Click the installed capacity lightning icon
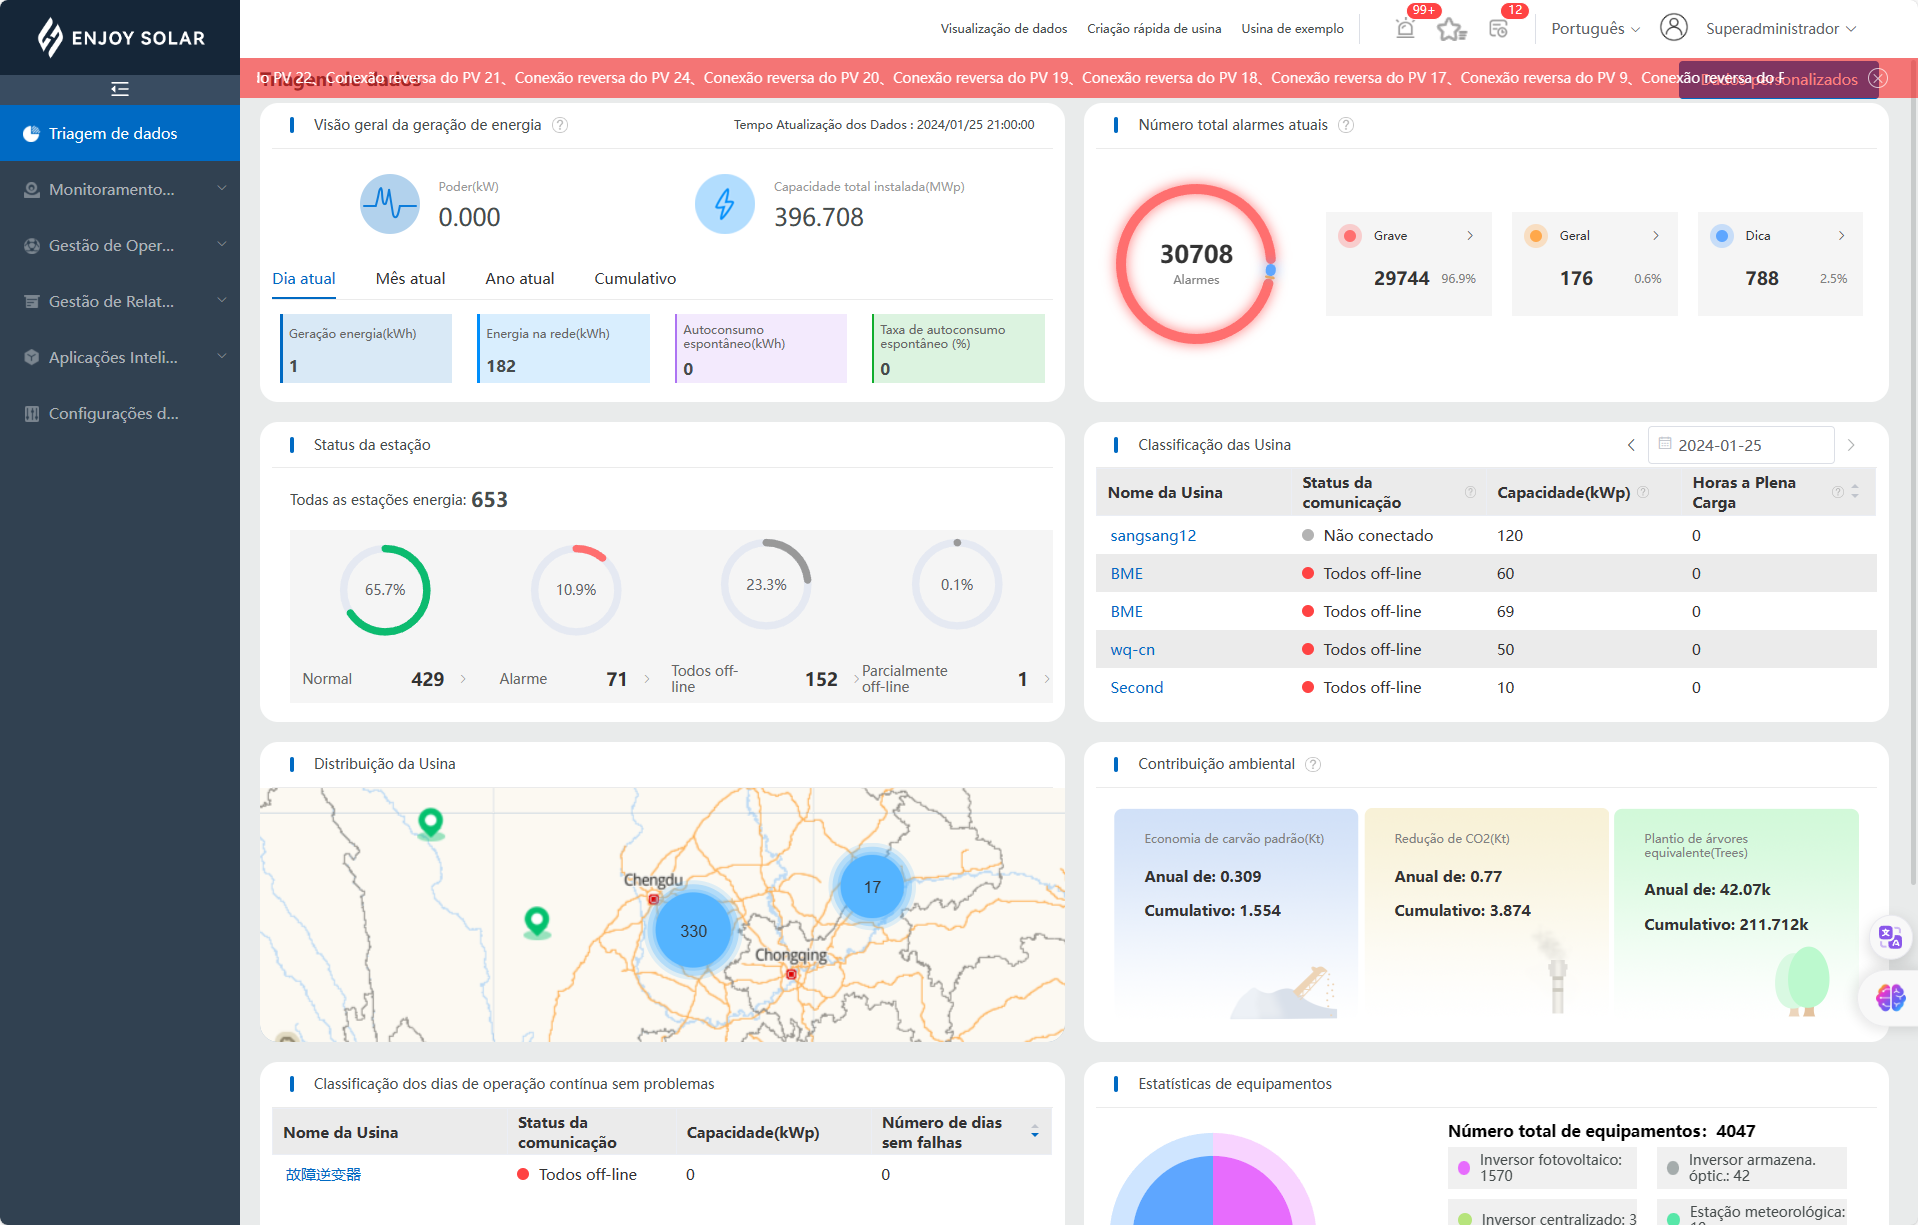 pos(725,204)
